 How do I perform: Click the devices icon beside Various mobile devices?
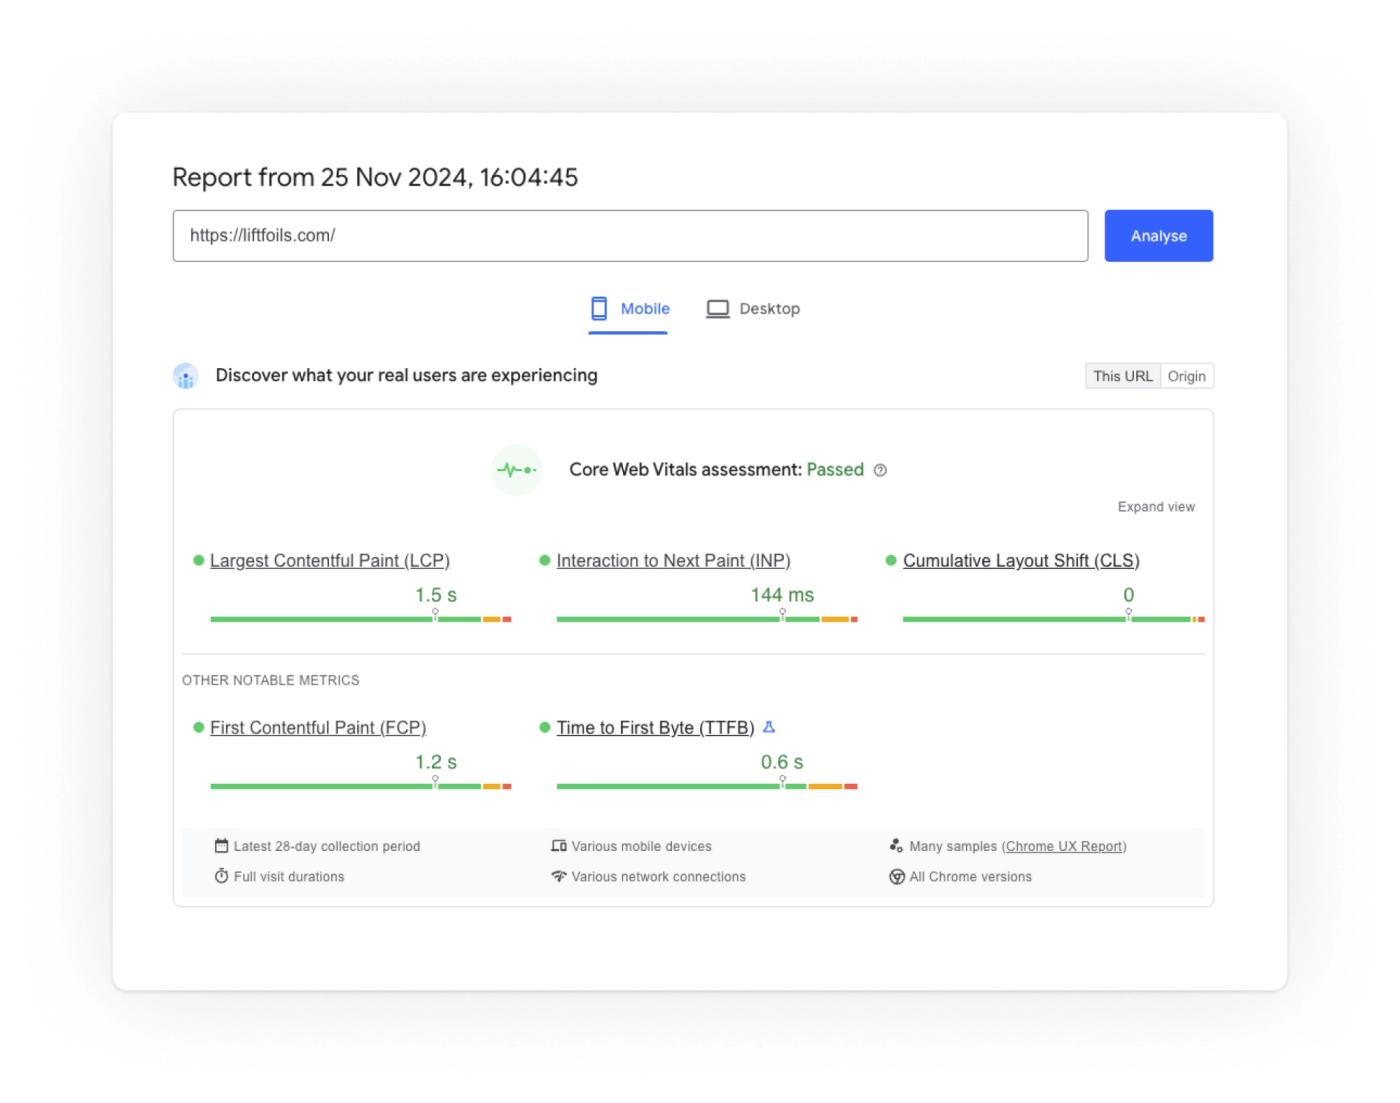click(x=559, y=846)
